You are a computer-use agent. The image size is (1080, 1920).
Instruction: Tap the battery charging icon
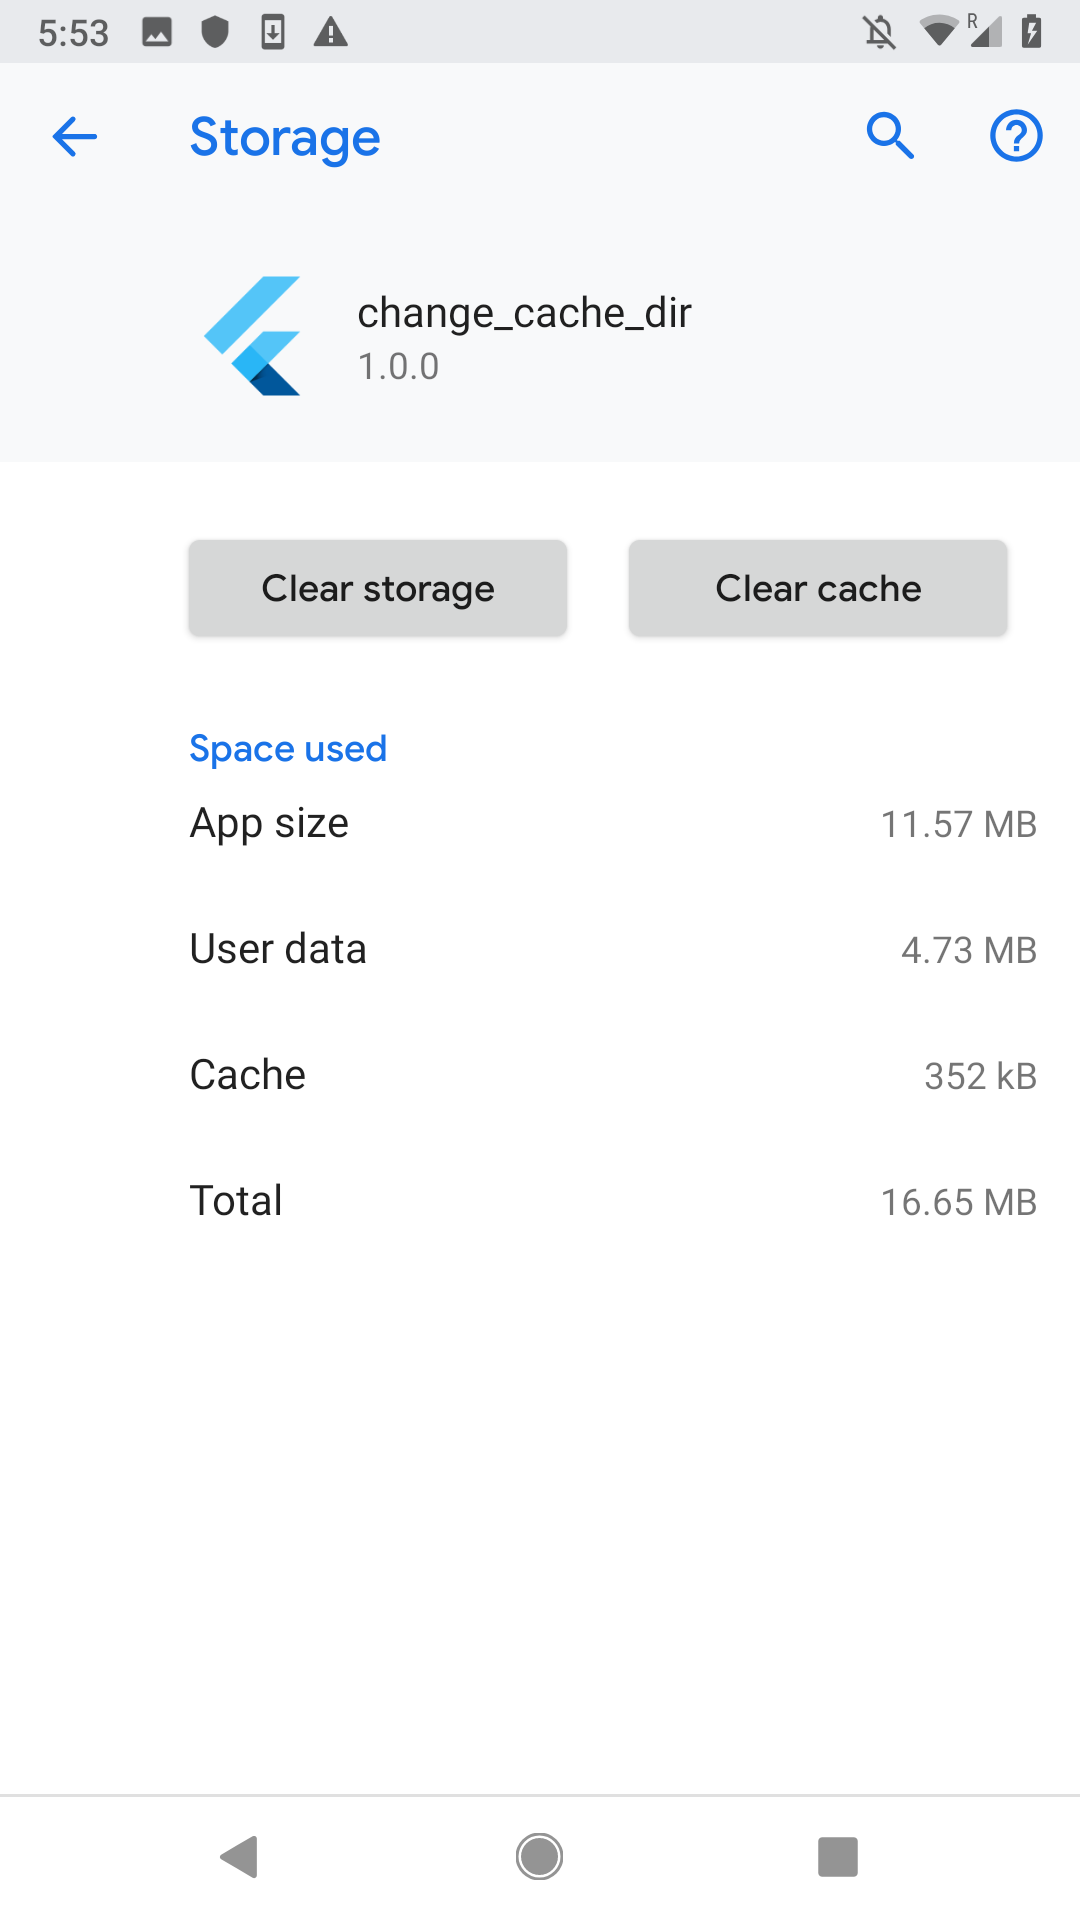coord(1032,33)
